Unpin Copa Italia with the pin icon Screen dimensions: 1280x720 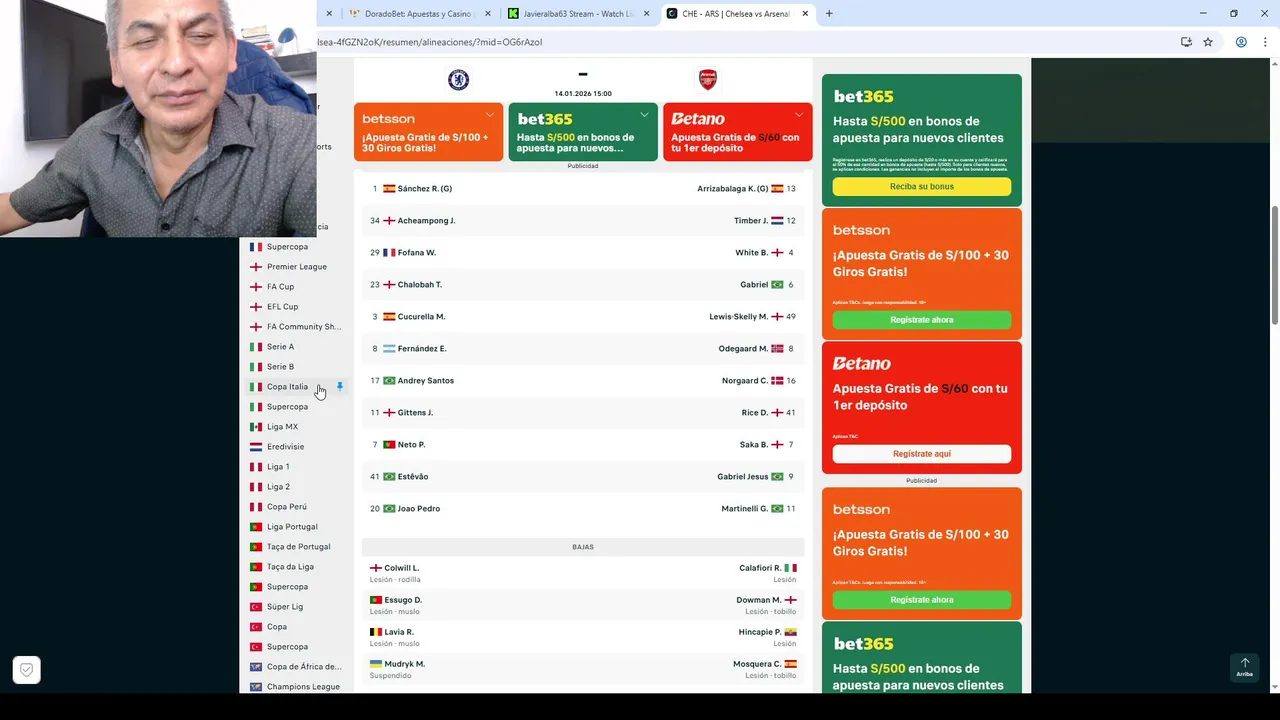click(x=340, y=386)
